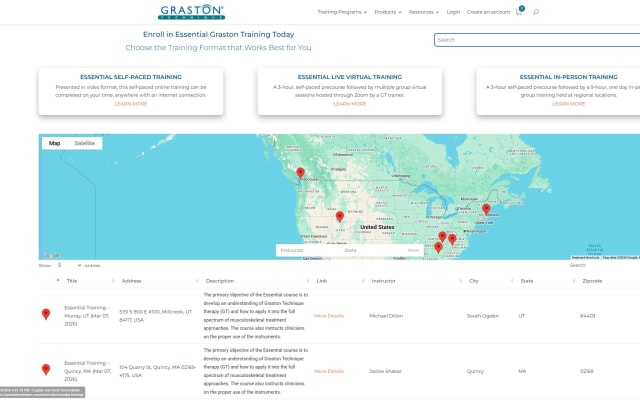Sort table by State column
This screenshot has height=400, width=640.
click(527, 281)
